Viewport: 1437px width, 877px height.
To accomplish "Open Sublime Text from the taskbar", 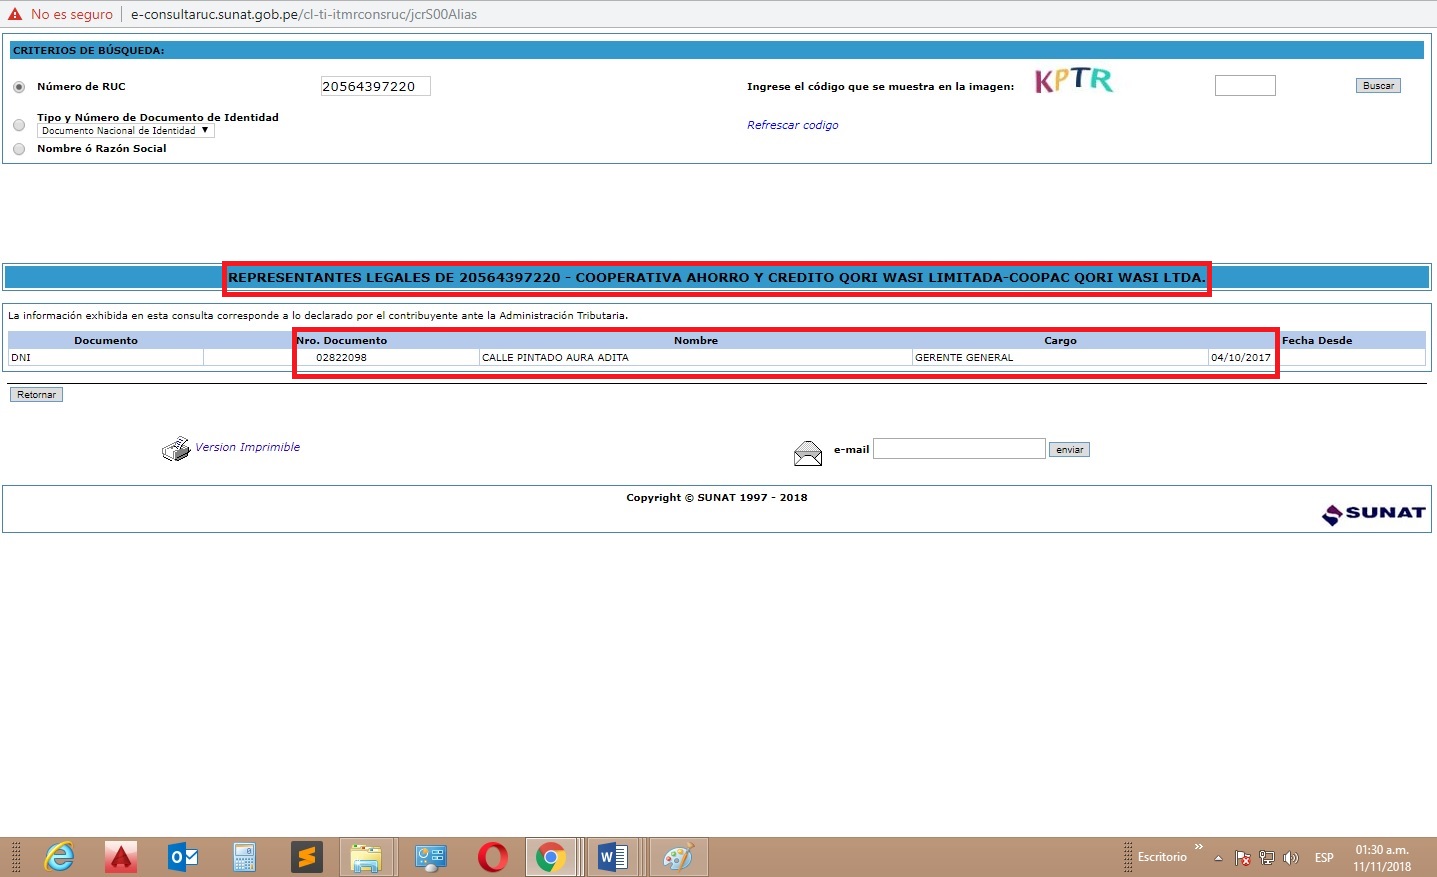I will [x=307, y=857].
